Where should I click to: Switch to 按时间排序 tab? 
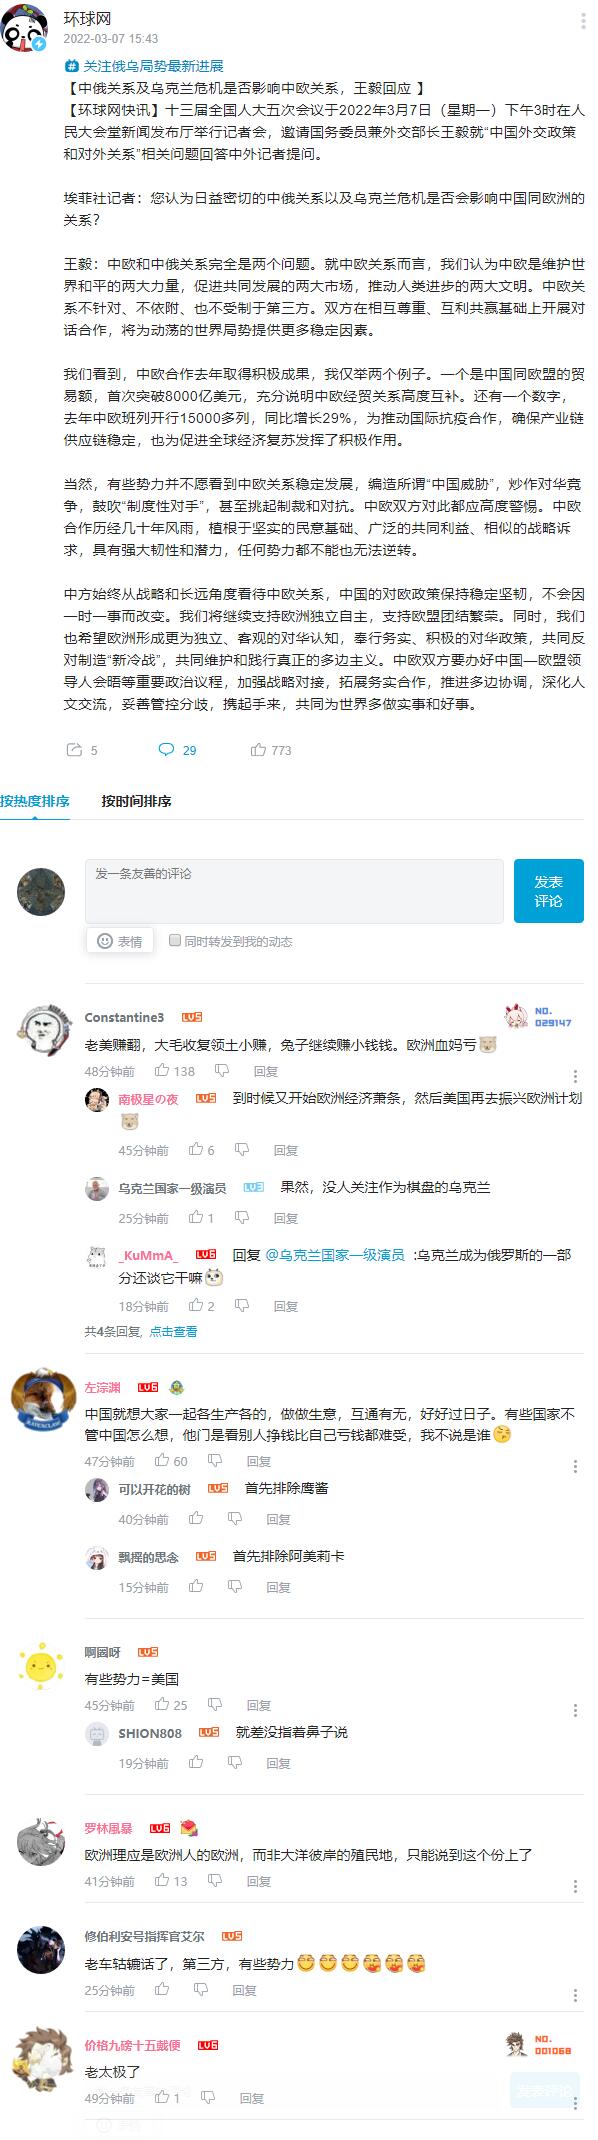[x=136, y=801]
